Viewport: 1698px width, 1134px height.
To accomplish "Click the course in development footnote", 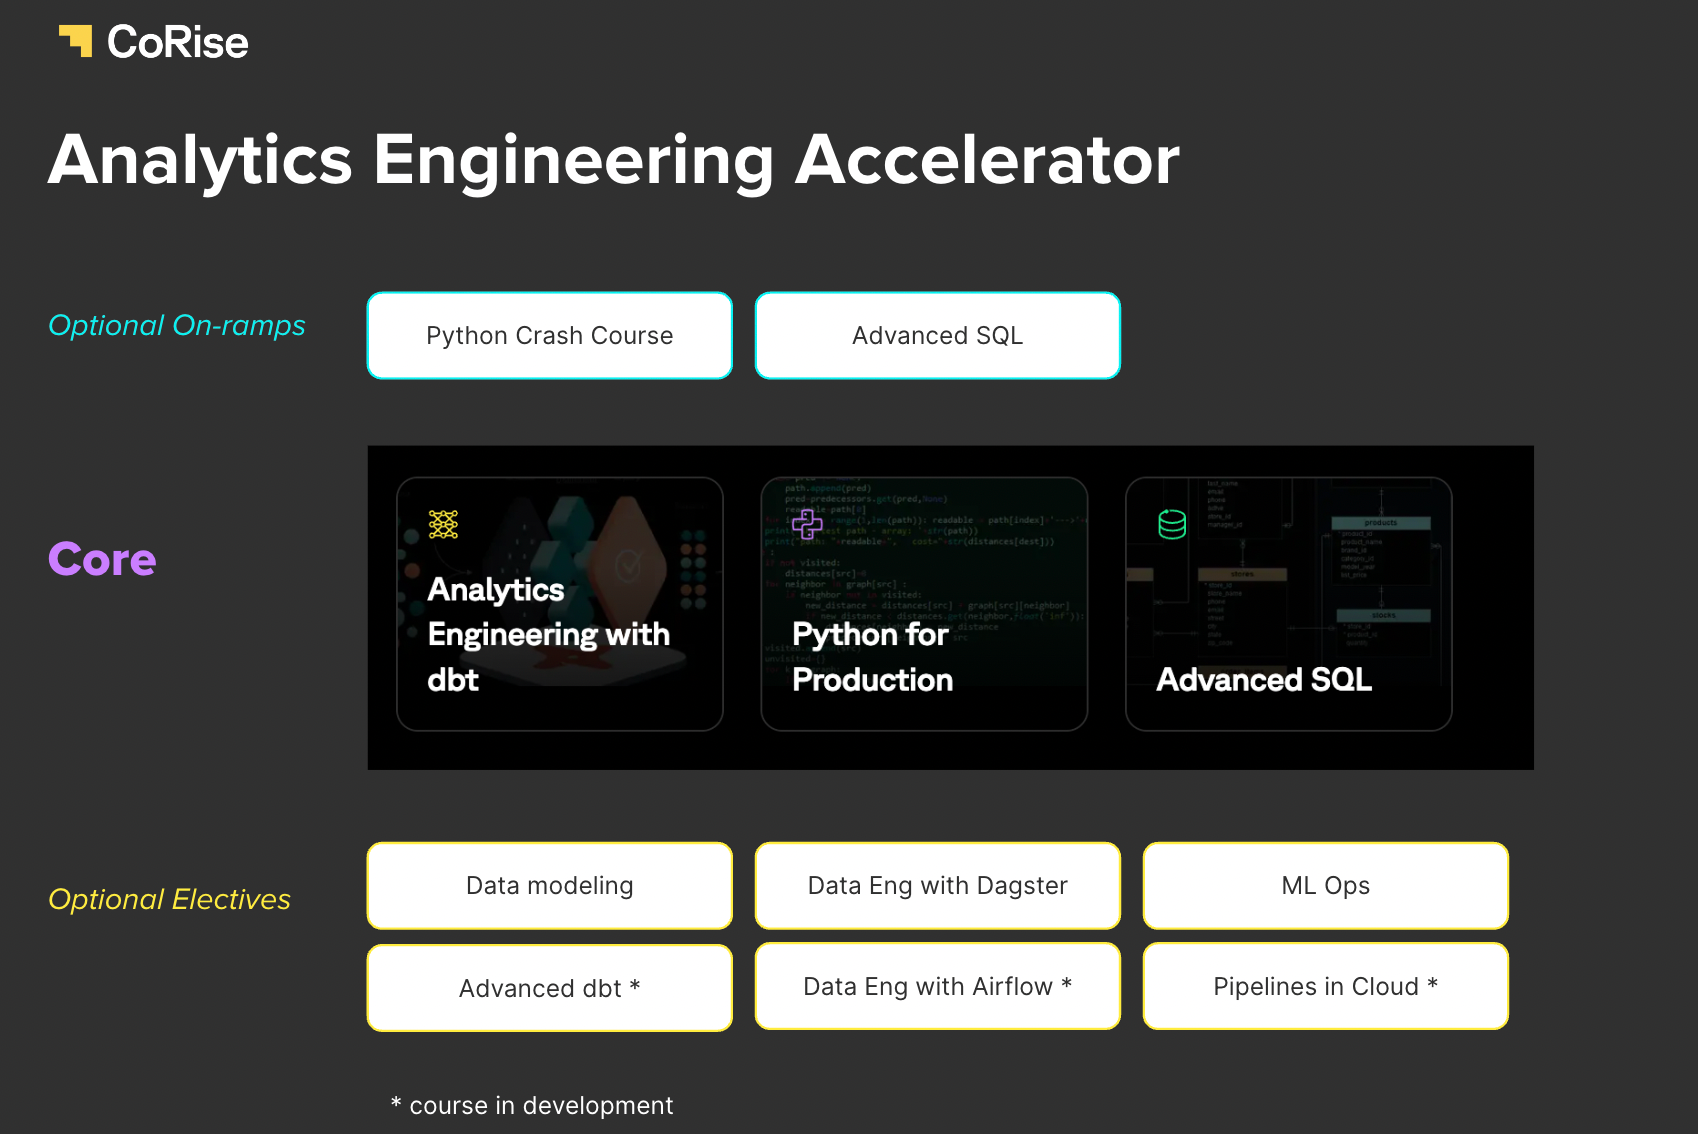I will [x=532, y=1105].
